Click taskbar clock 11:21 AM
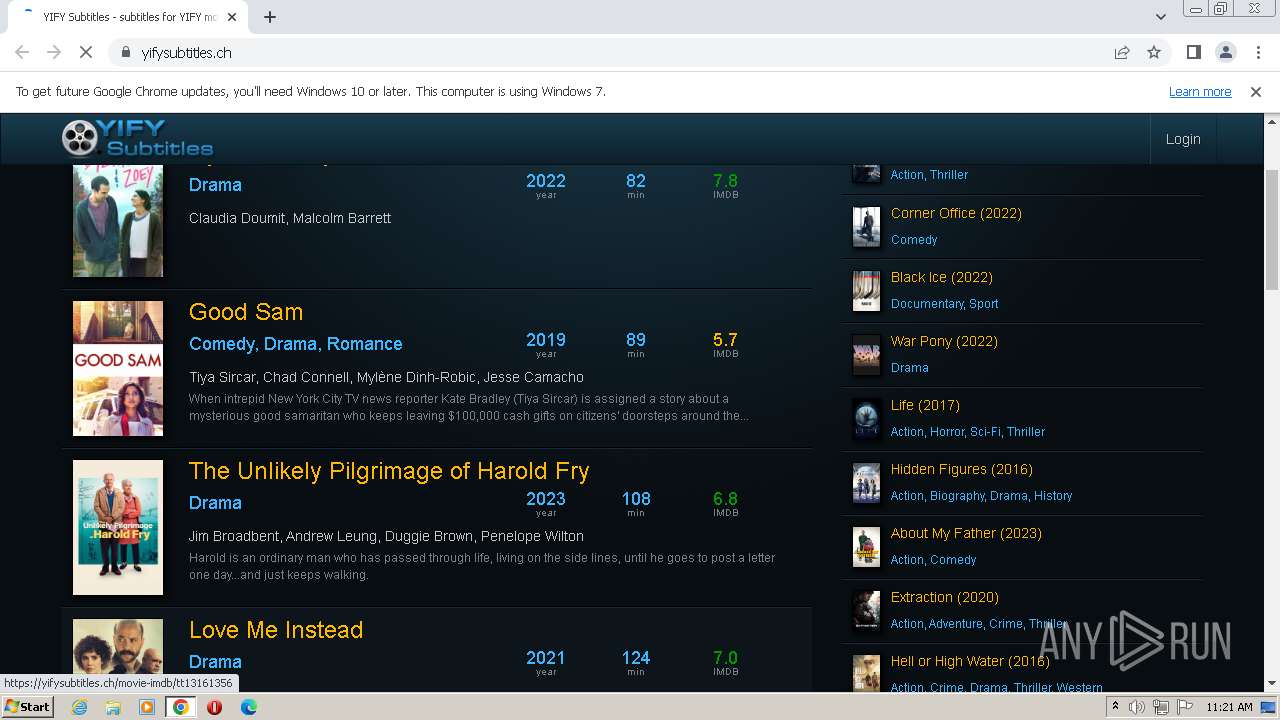Screen dimensions: 1280x720 [x=1229, y=707]
